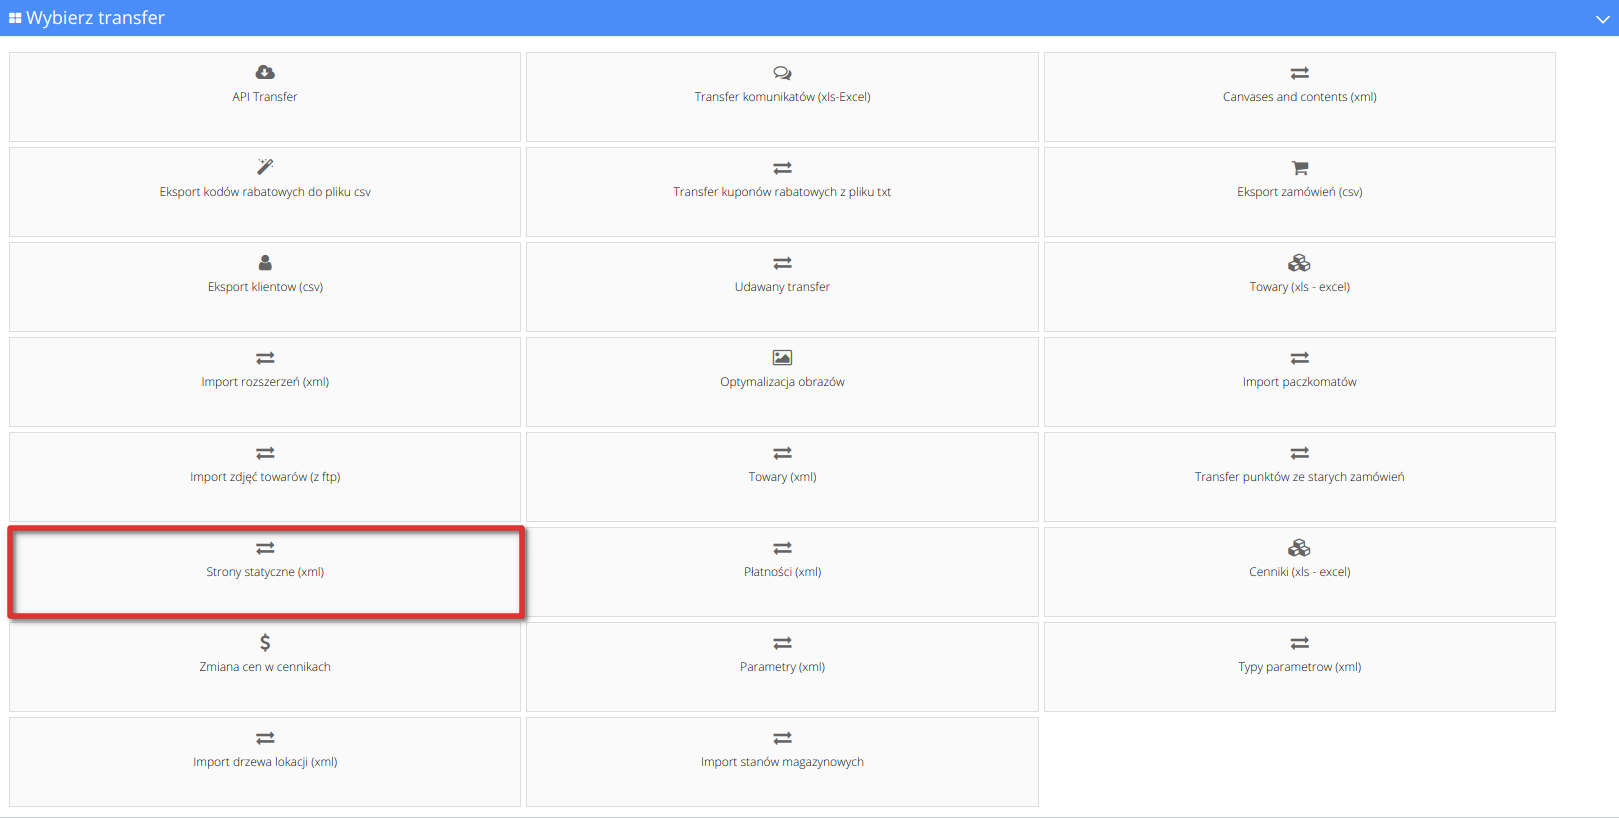Click the dollar icon for Zmiana cen w cennikach
This screenshot has width=1619, height=818.
[265, 642]
